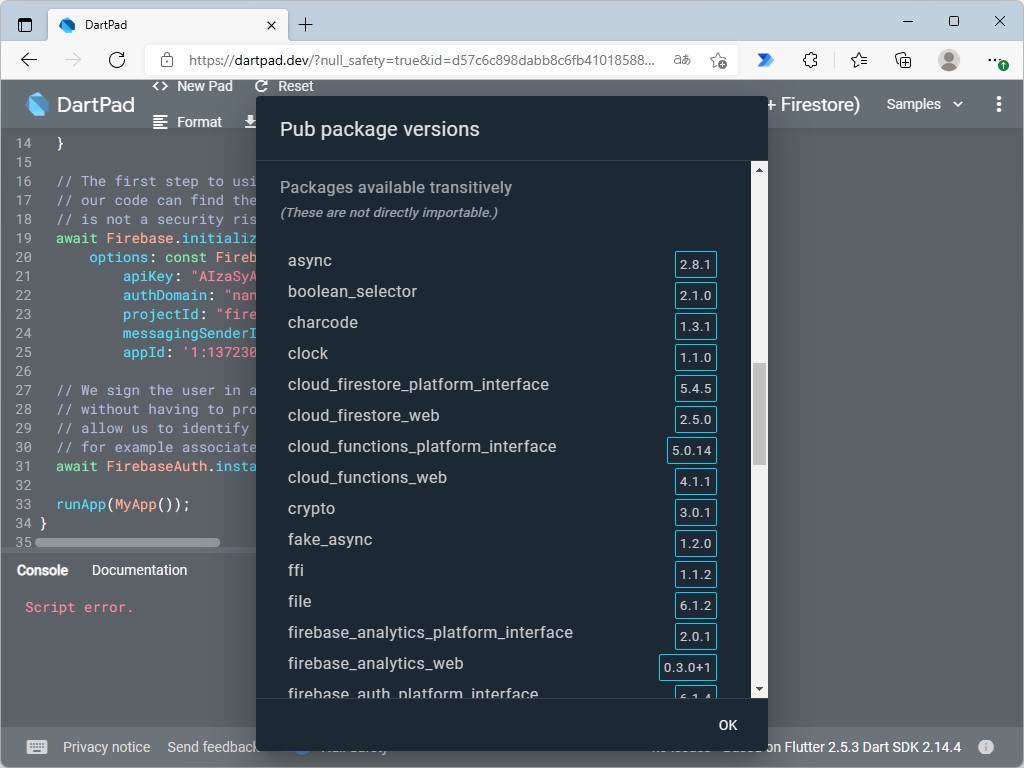This screenshot has height=768, width=1024.
Task: Click the boolean_selector version 2.1.0 badge
Action: click(696, 295)
